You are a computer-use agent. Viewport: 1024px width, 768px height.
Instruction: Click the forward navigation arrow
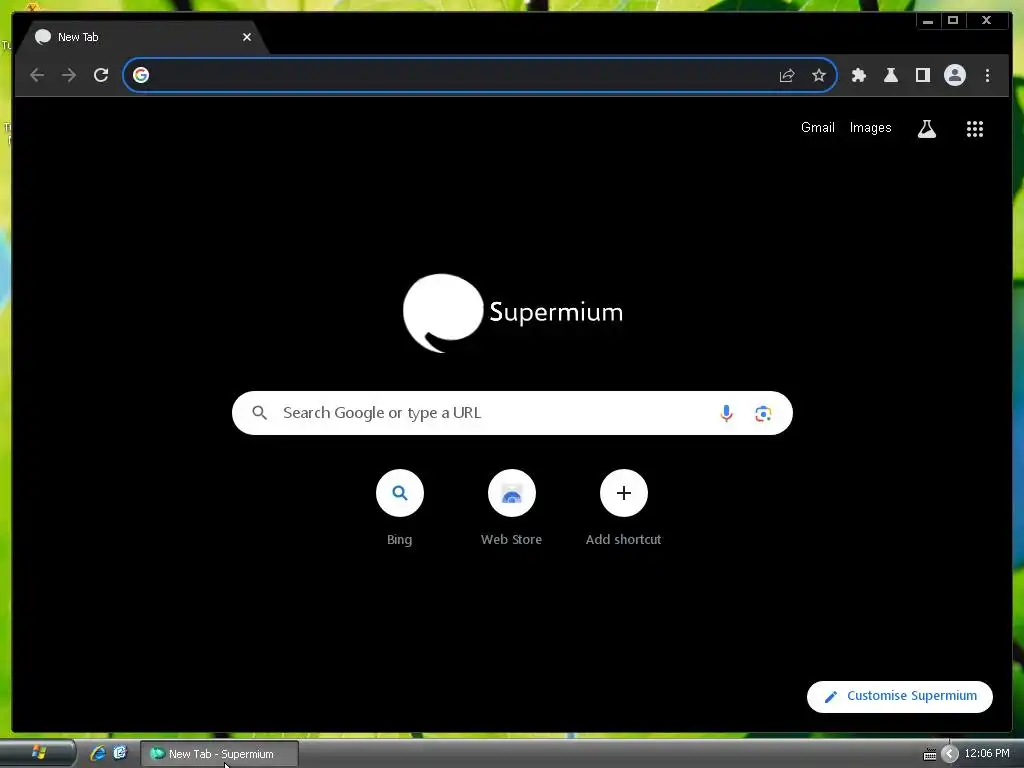69,75
